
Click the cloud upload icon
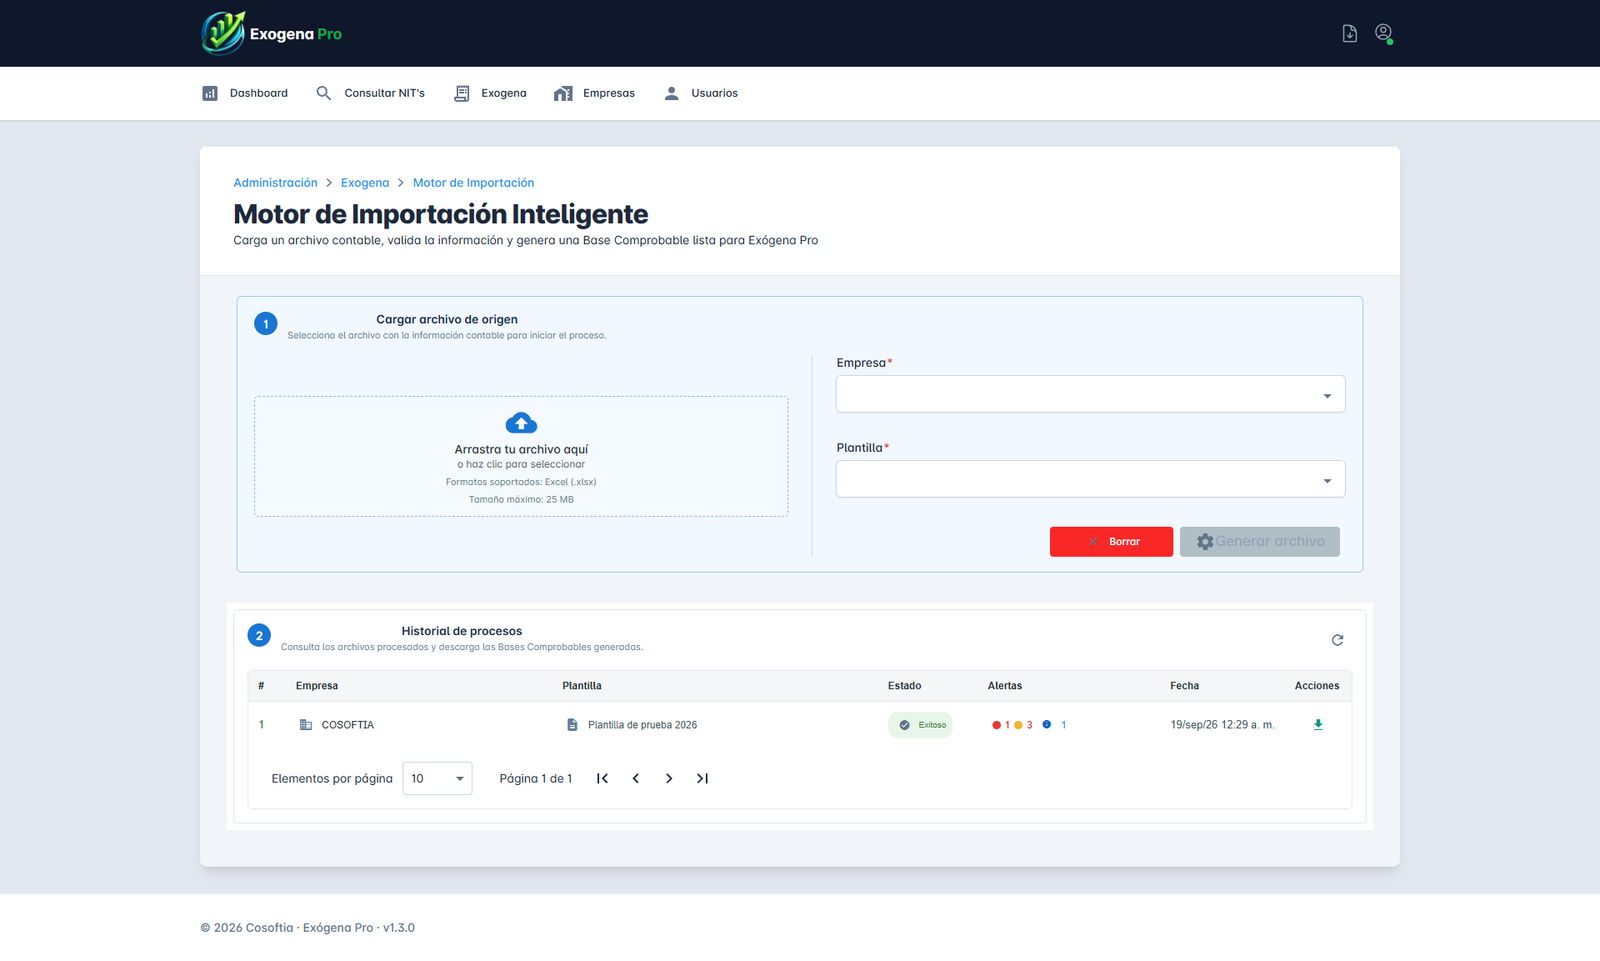click(521, 423)
